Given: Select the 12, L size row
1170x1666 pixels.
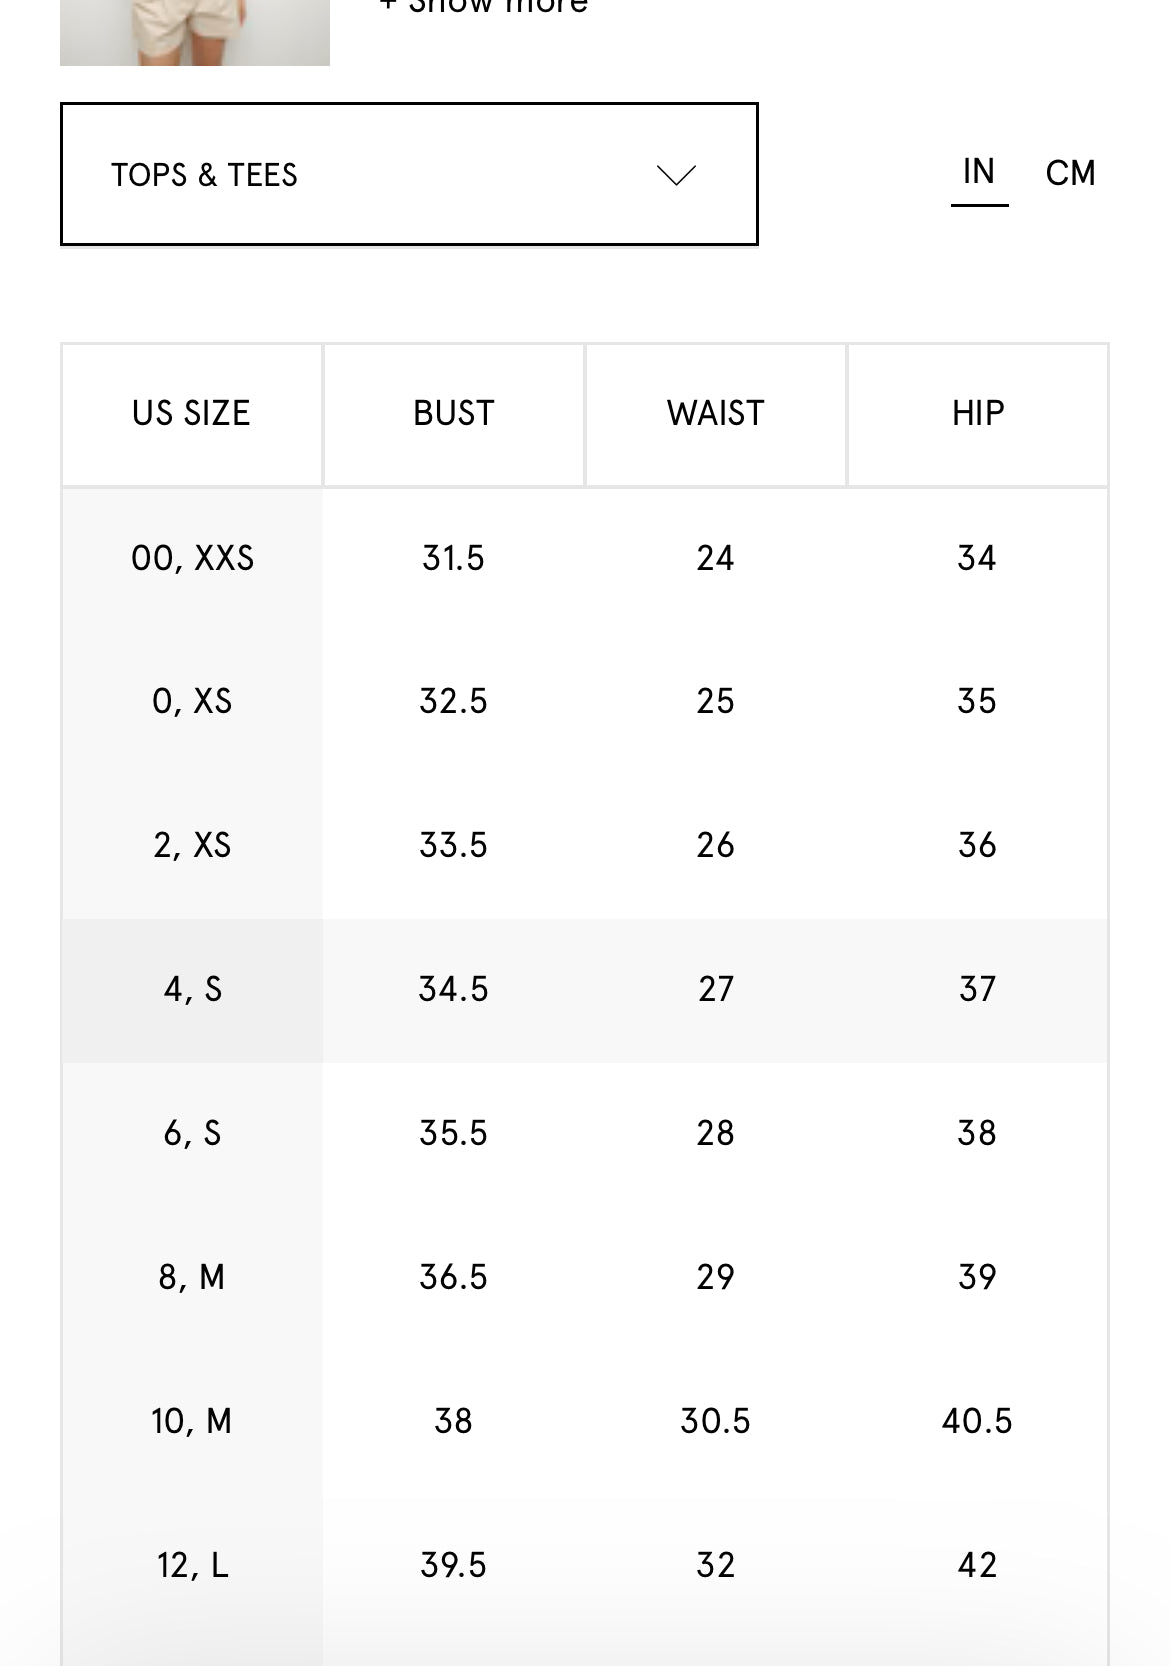Looking at the screenshot, I should tap(192, 1566).
